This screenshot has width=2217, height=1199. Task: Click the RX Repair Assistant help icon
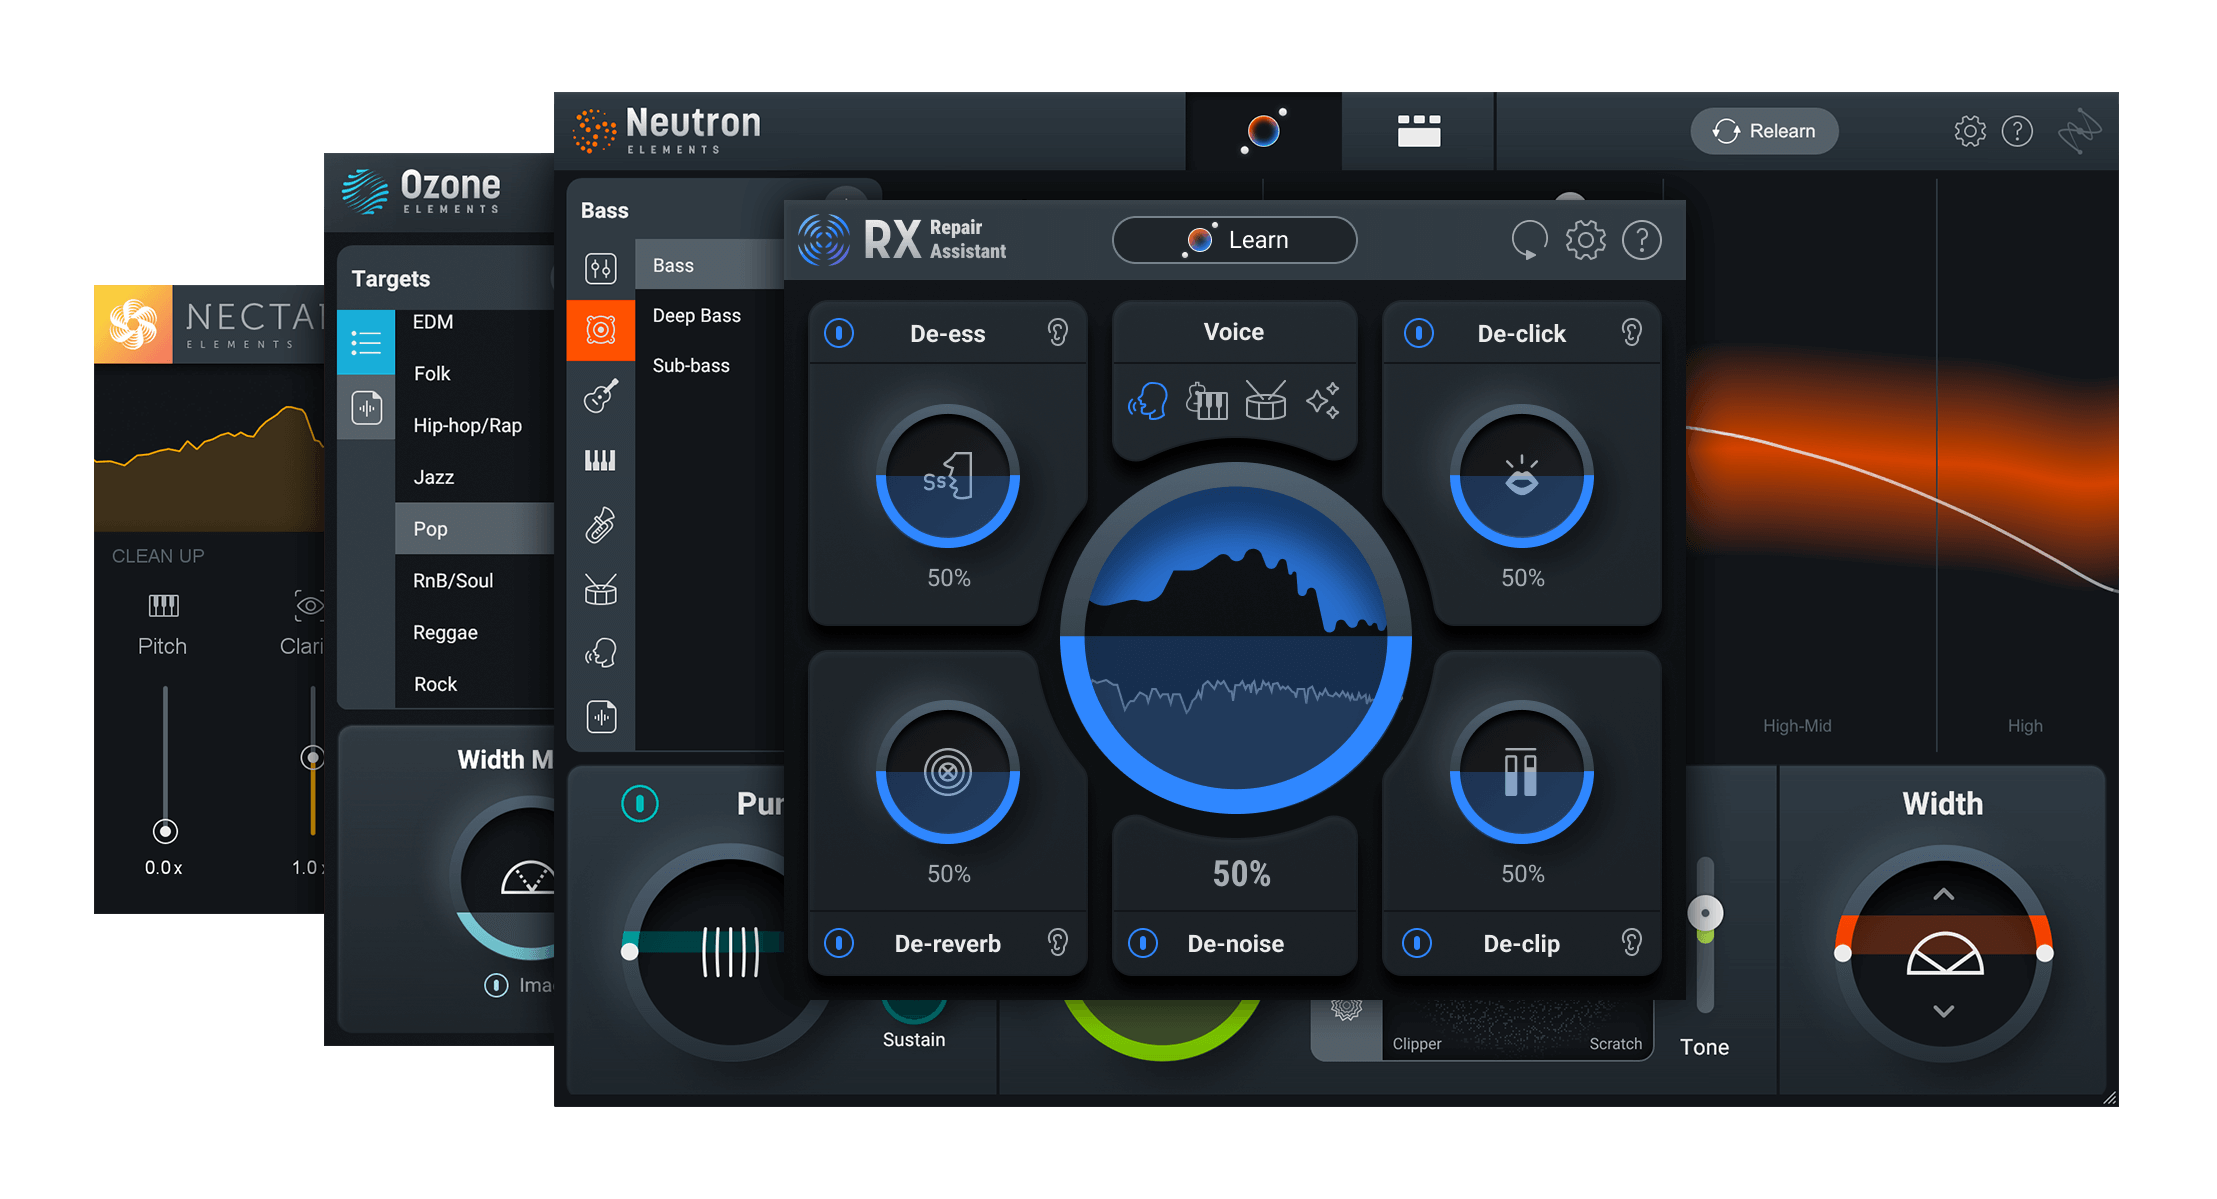(x=1641, y=240)
